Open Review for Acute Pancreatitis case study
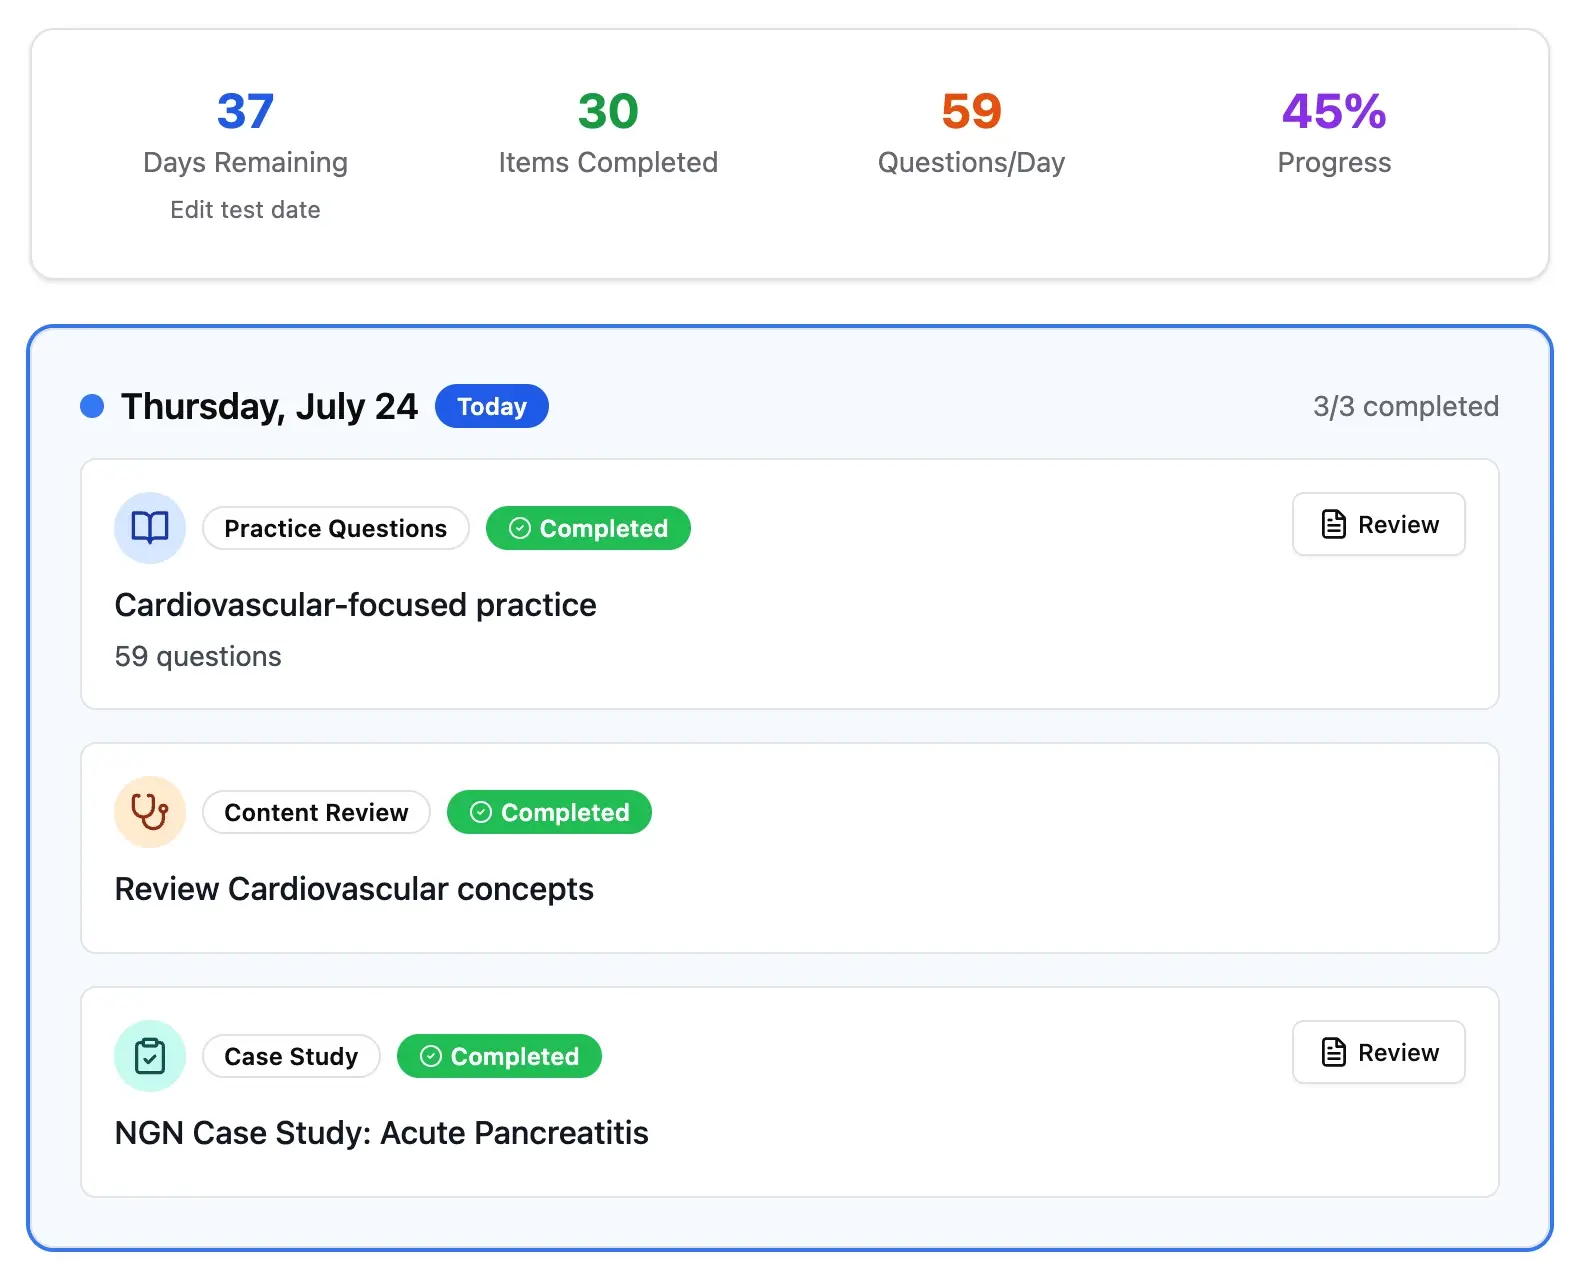The height and width of the screenshot is (1278, 1580). click(x=1378, y=1052)
